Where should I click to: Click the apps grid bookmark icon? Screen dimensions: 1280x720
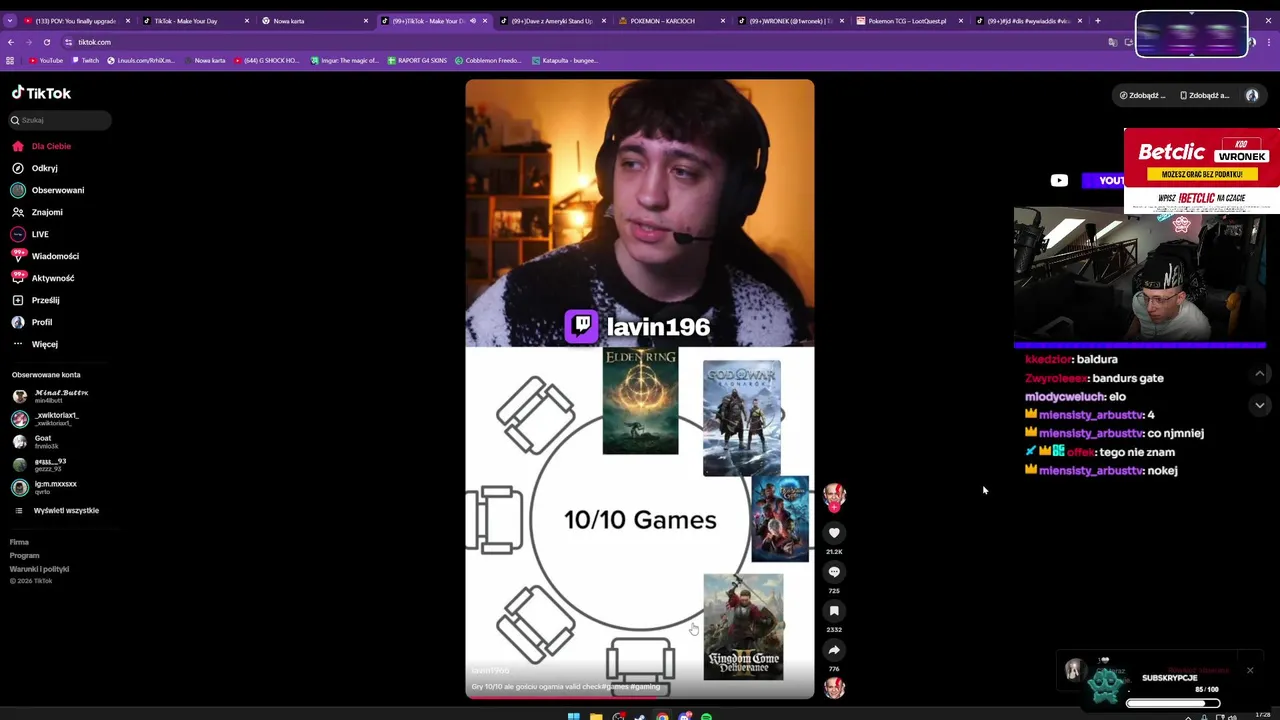click(11, 60)
